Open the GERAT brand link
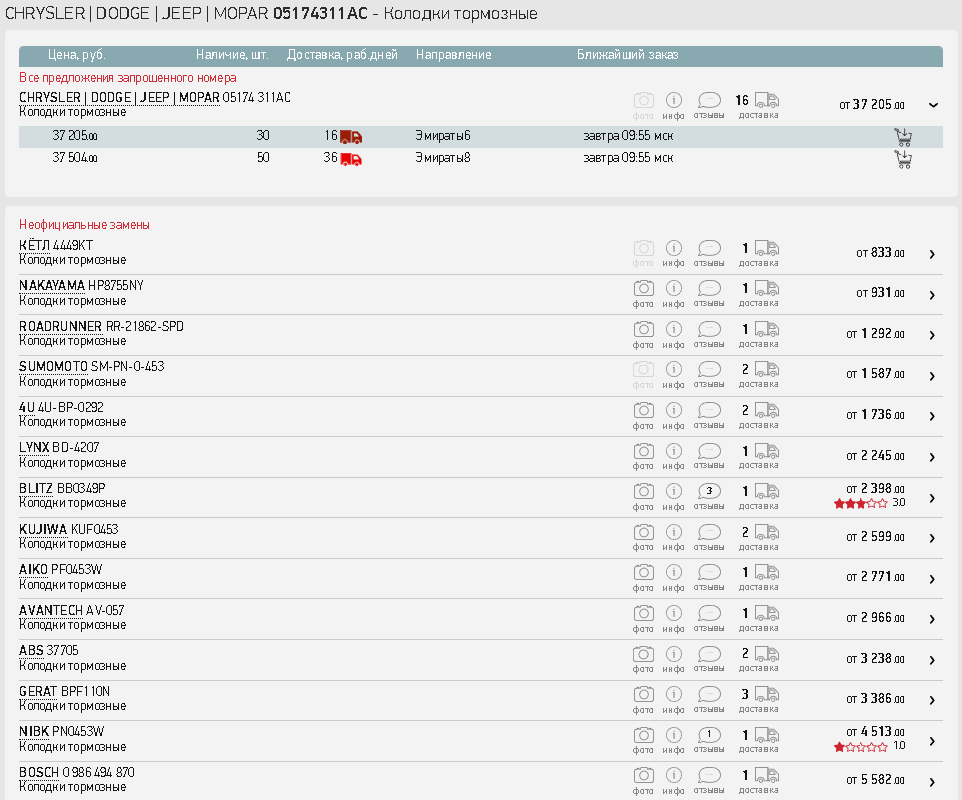Screen dimensions: 962x800 click(x=38, y=691)
